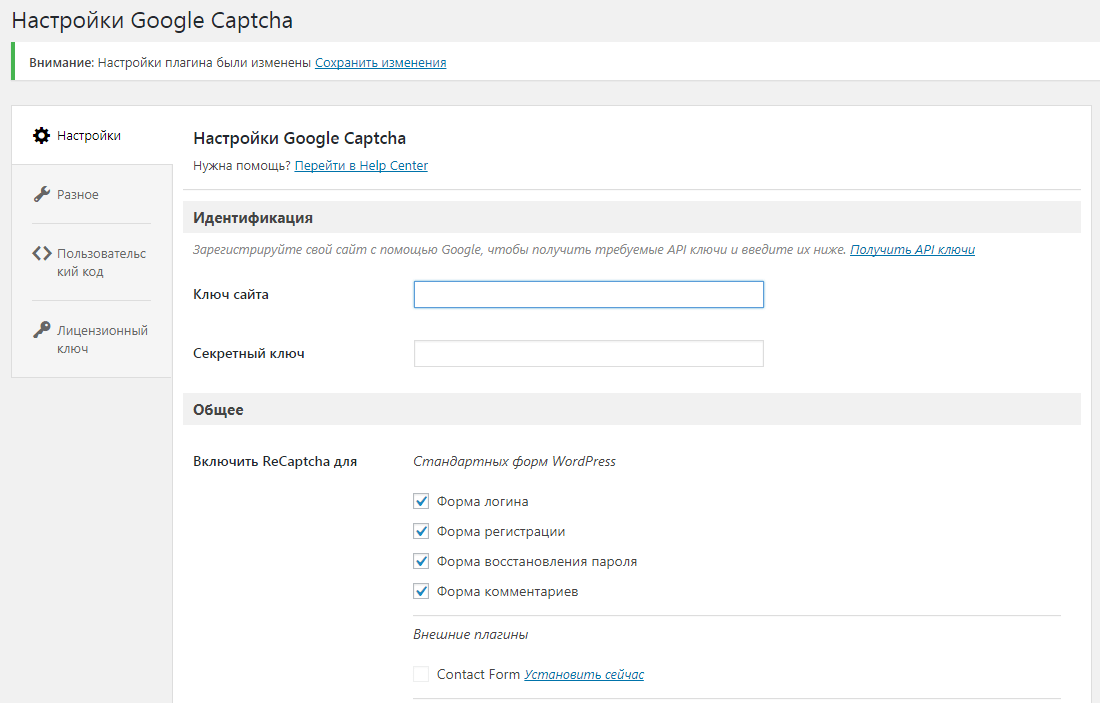Click the wrench icon beside Разное
The width and height of the screenshot is (1100, 703).
pyautogui.click(x=41, y=194)
